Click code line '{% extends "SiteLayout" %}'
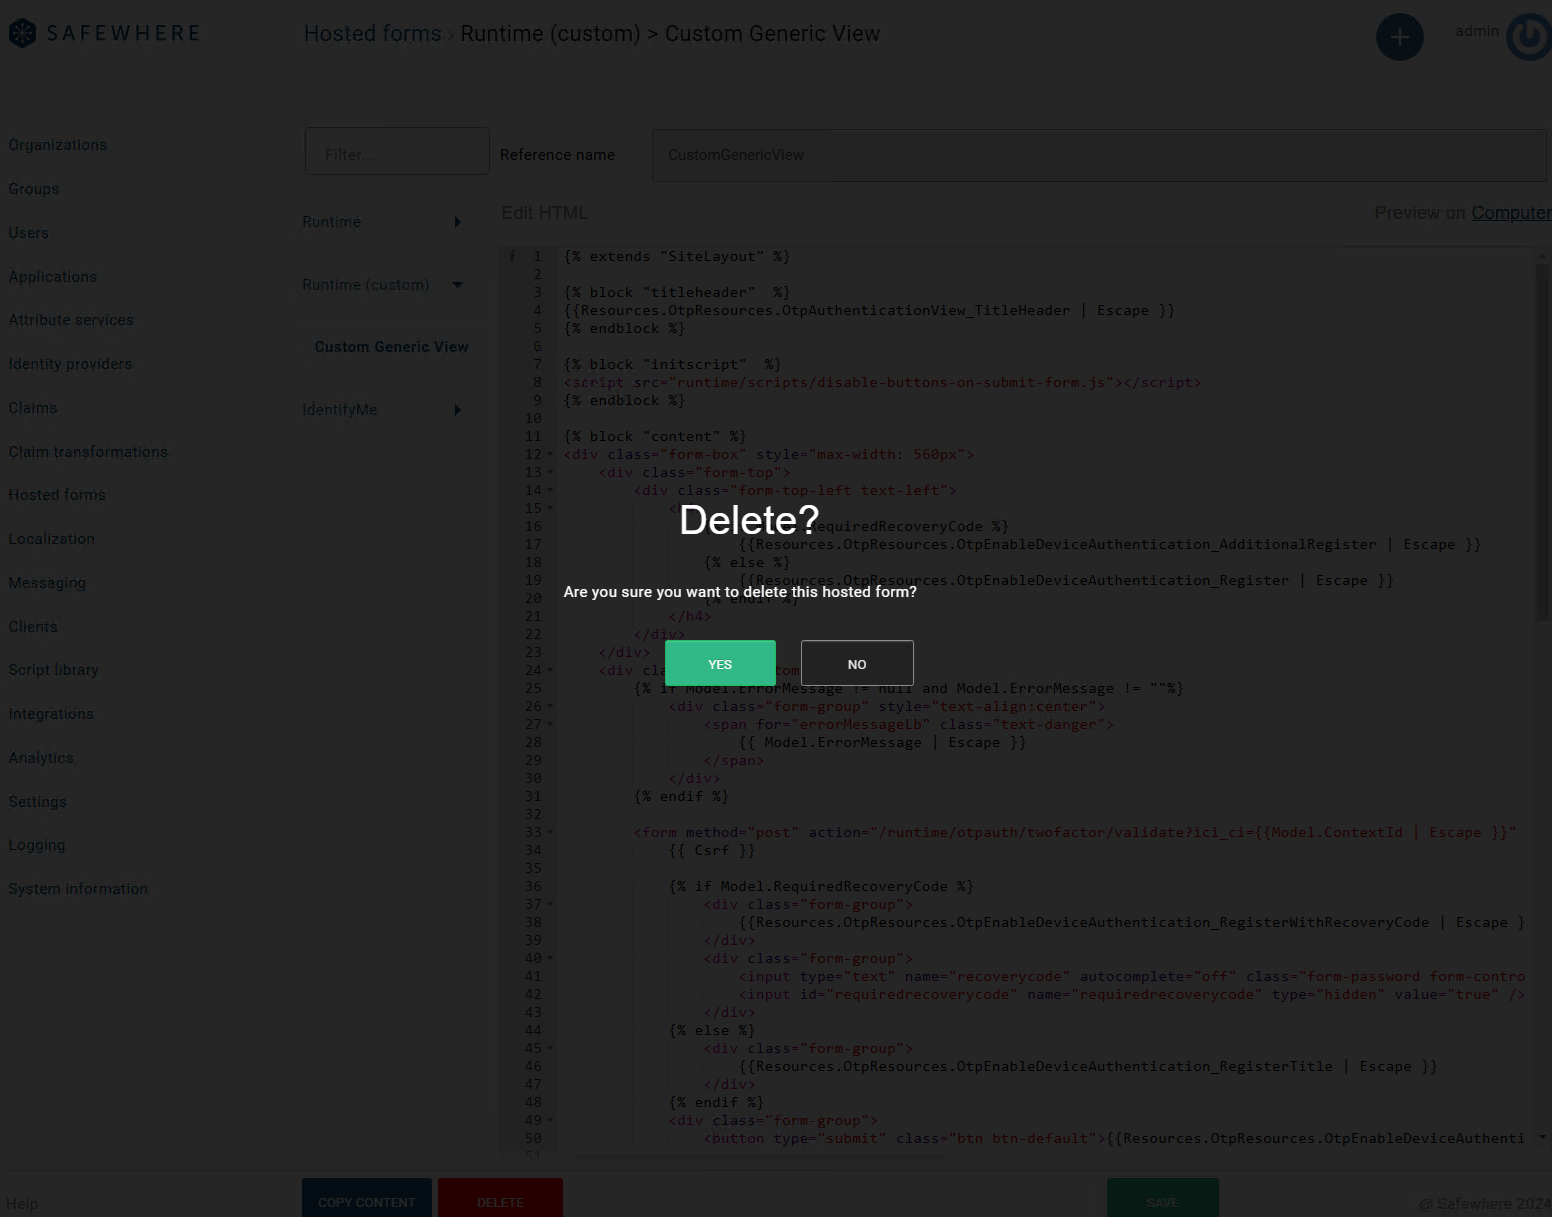 pyautogui.click(x=677, y=257)
